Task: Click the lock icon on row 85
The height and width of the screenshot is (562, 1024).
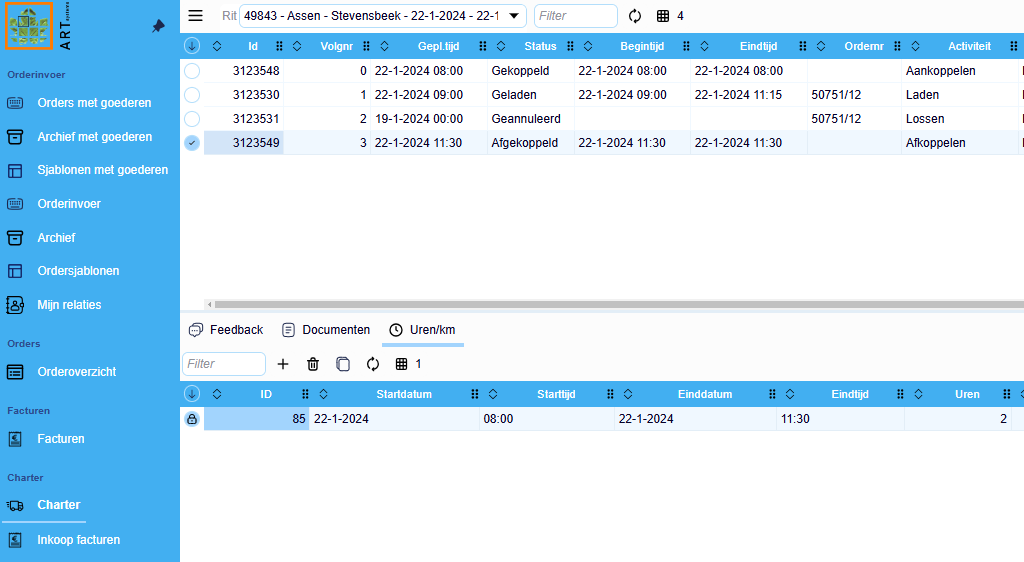Action: [192, 419]
